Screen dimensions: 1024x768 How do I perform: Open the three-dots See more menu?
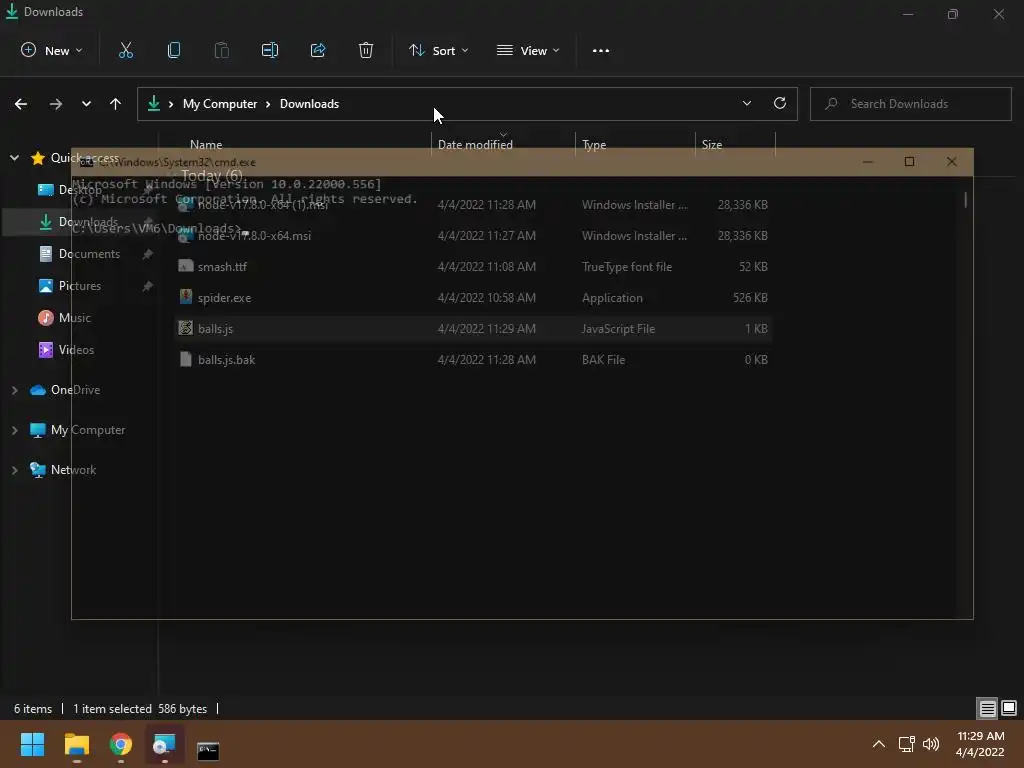(x=601, y=50)
